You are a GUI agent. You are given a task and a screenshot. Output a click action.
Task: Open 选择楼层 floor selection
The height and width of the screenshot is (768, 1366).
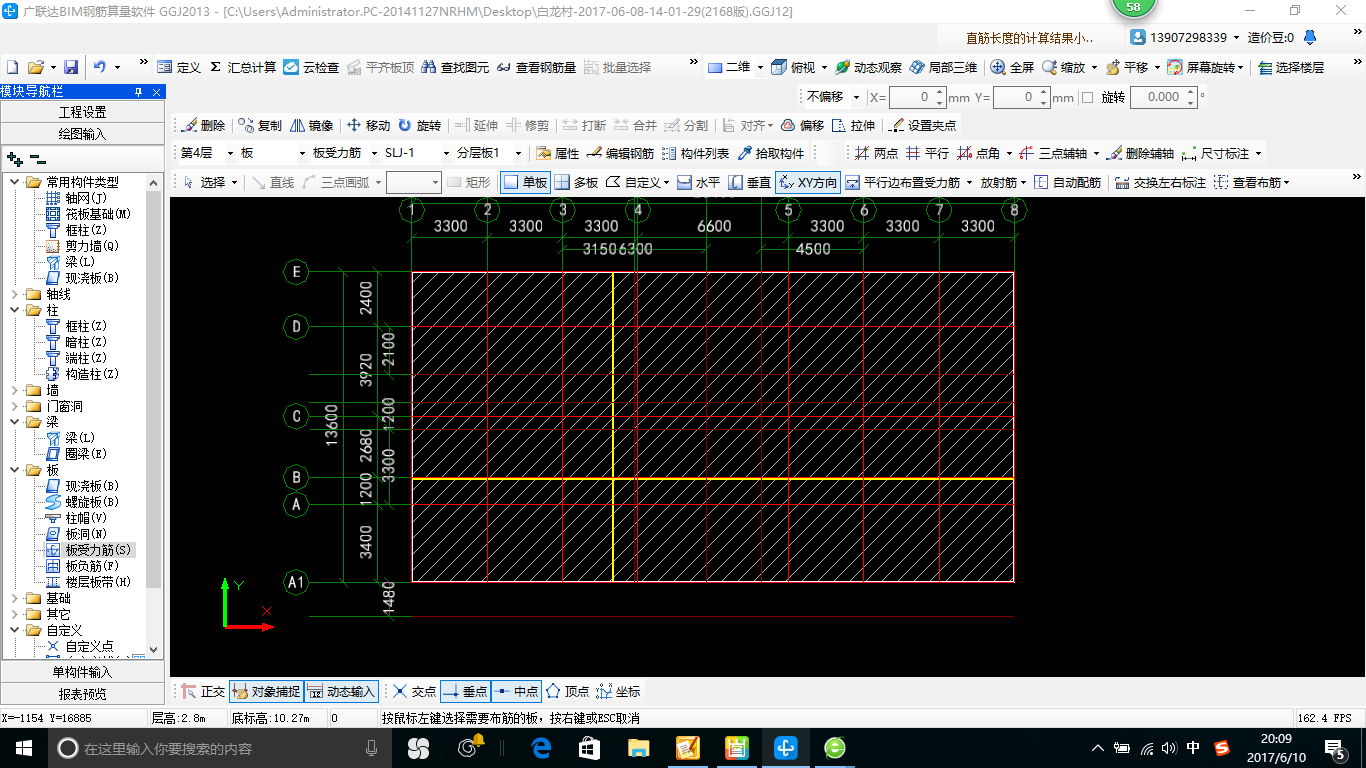(1291, 67)
